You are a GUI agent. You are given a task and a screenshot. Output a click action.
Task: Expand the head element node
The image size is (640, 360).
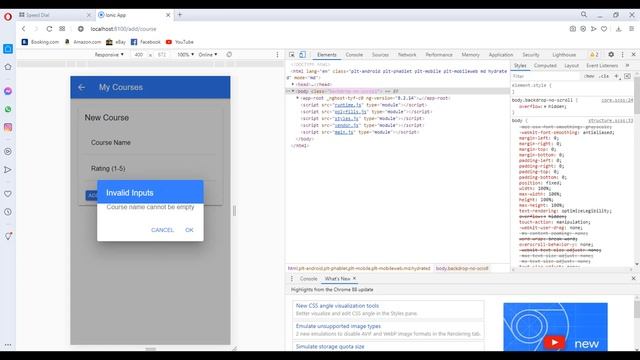click(293, 84)
